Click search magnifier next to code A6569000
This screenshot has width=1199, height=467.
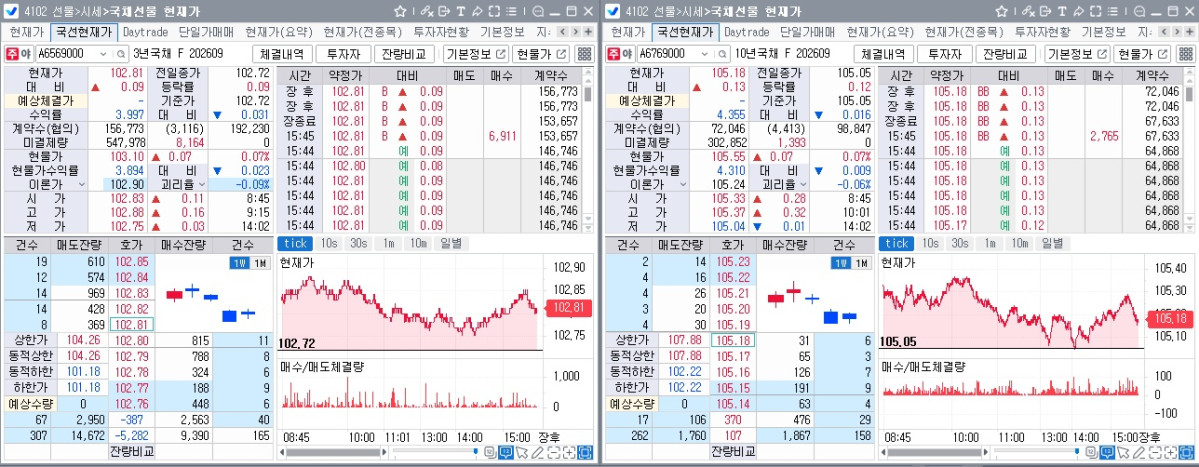[121, 54]
